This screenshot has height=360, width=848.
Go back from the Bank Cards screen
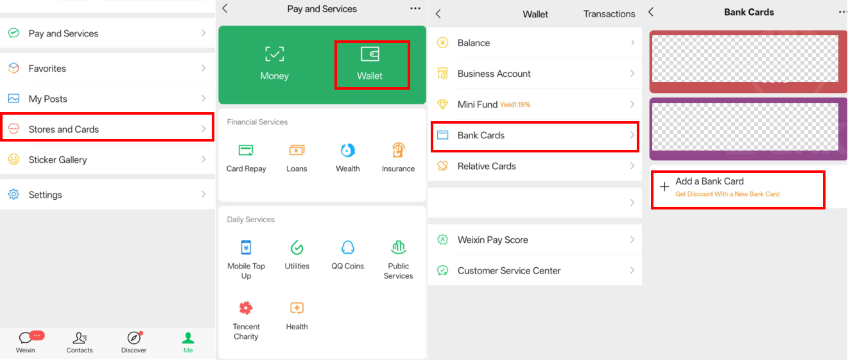(651, 11)
